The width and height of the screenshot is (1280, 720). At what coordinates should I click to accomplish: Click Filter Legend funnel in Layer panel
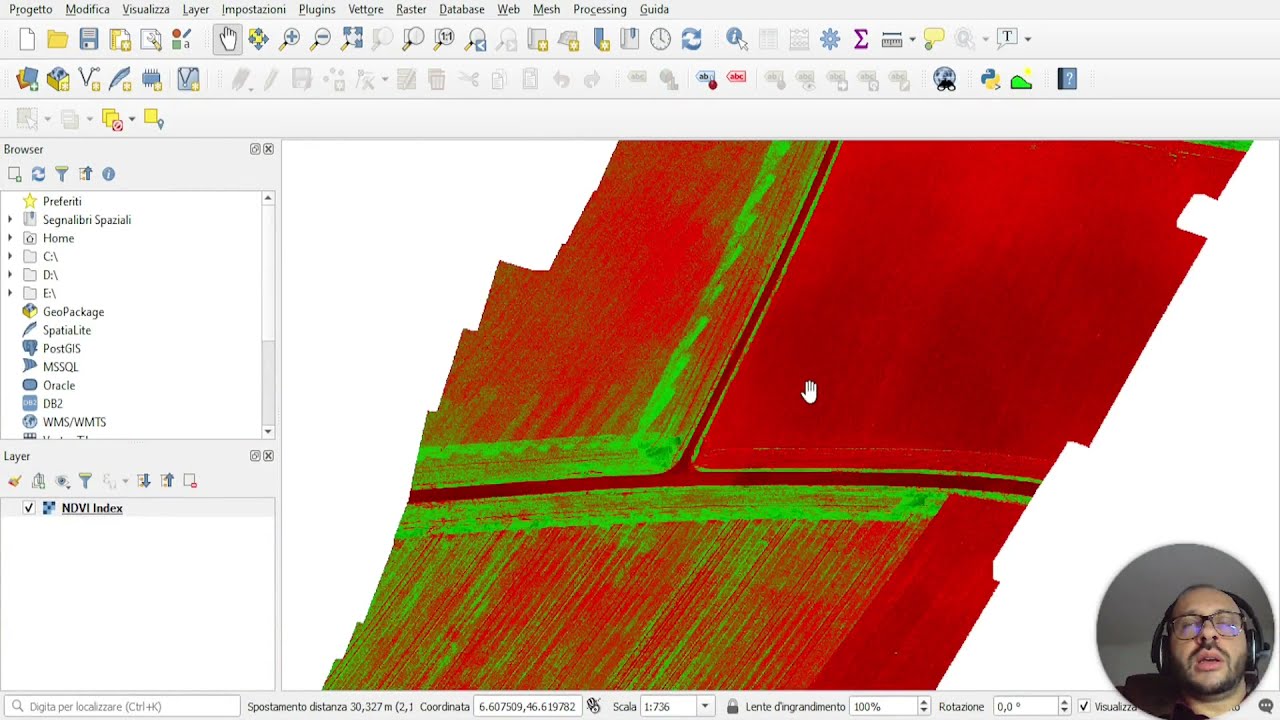point(85,481)
